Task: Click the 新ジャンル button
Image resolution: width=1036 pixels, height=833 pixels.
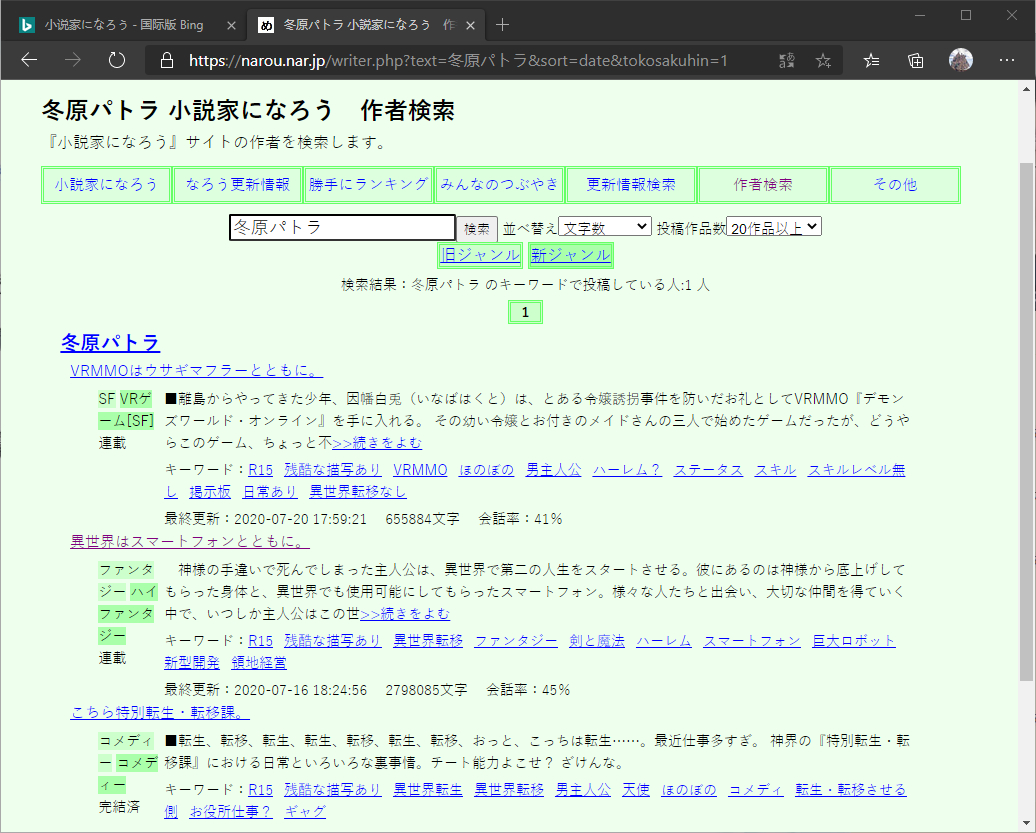Action: (571, 255)
